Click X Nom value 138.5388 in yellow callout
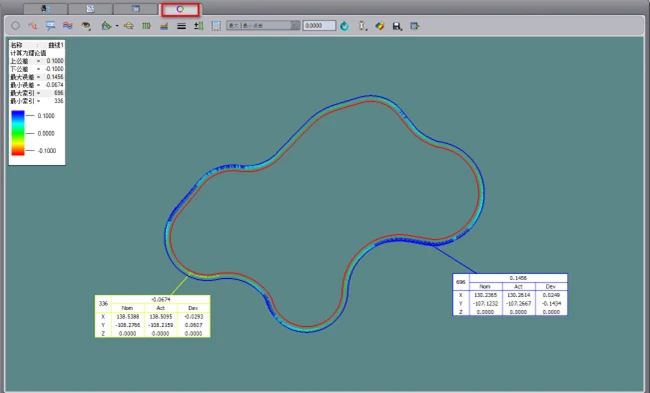This screenshot has height=393, width=650. [x=127, y=316]
